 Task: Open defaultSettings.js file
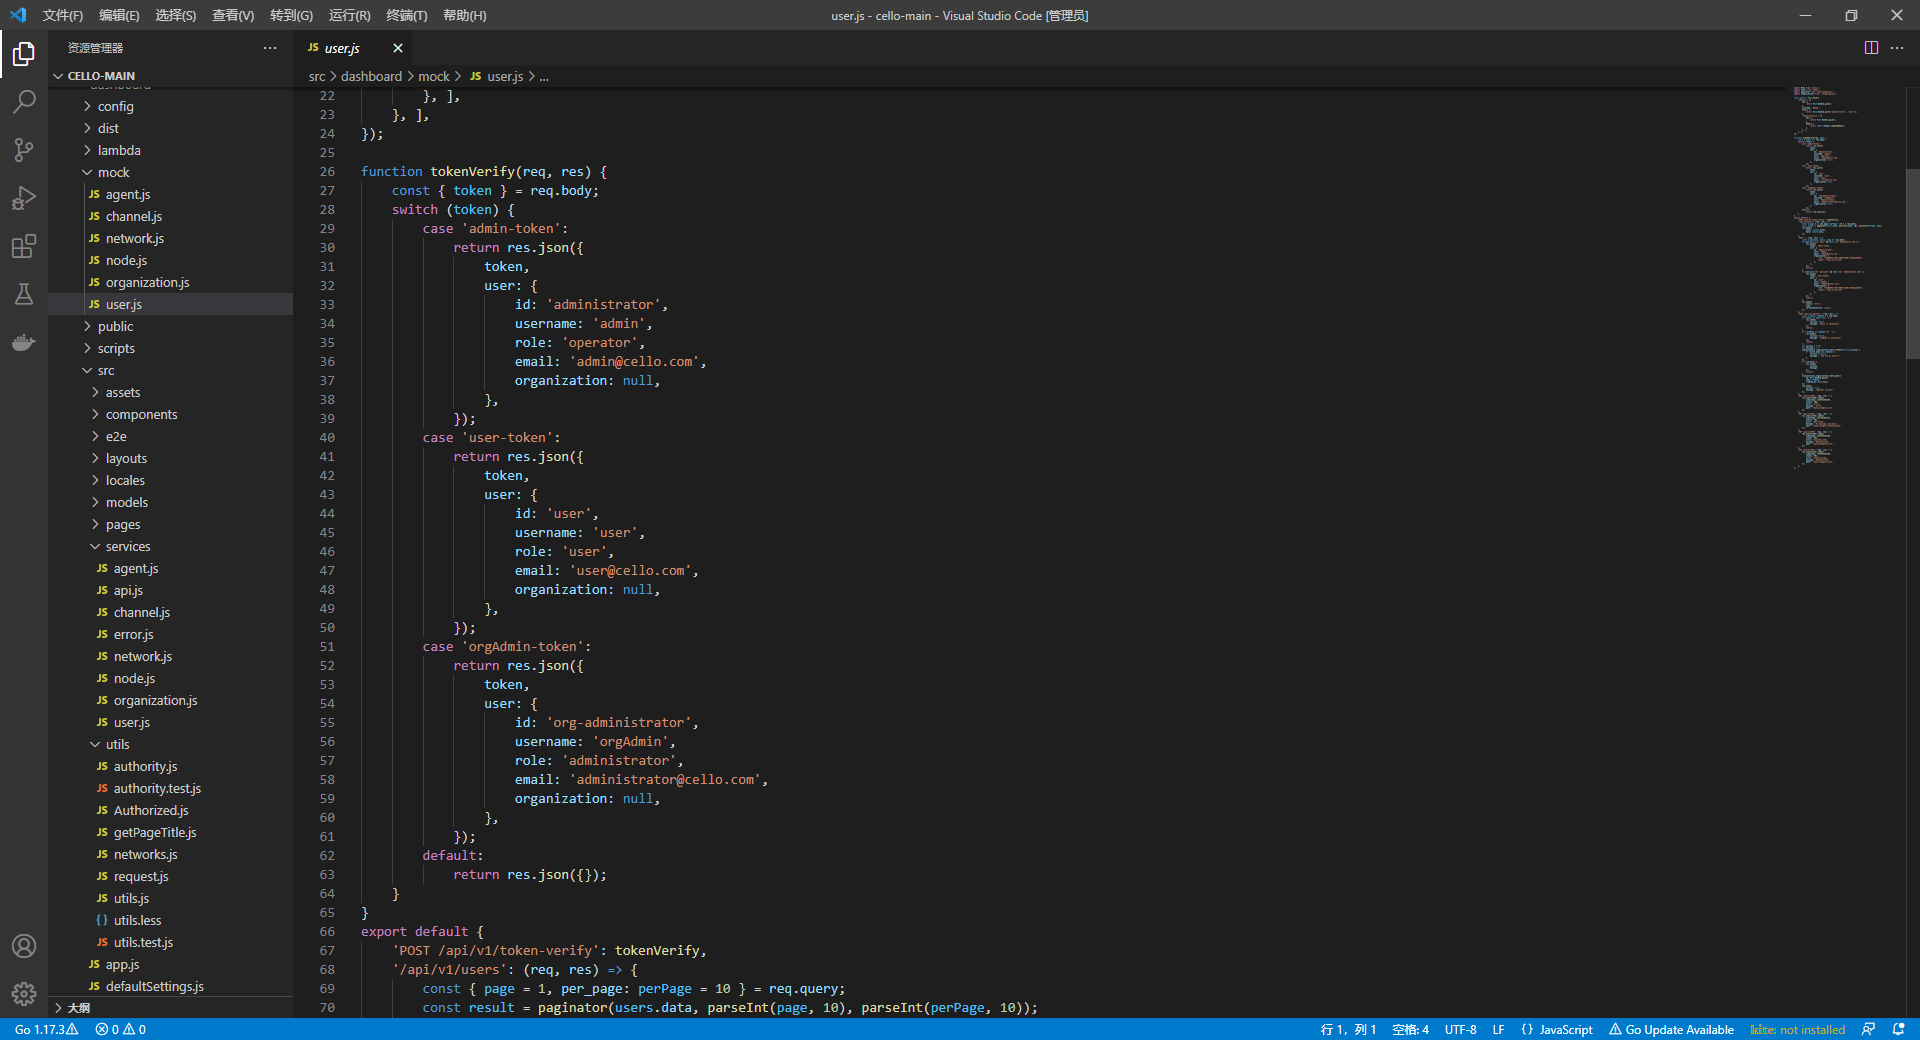170,986
